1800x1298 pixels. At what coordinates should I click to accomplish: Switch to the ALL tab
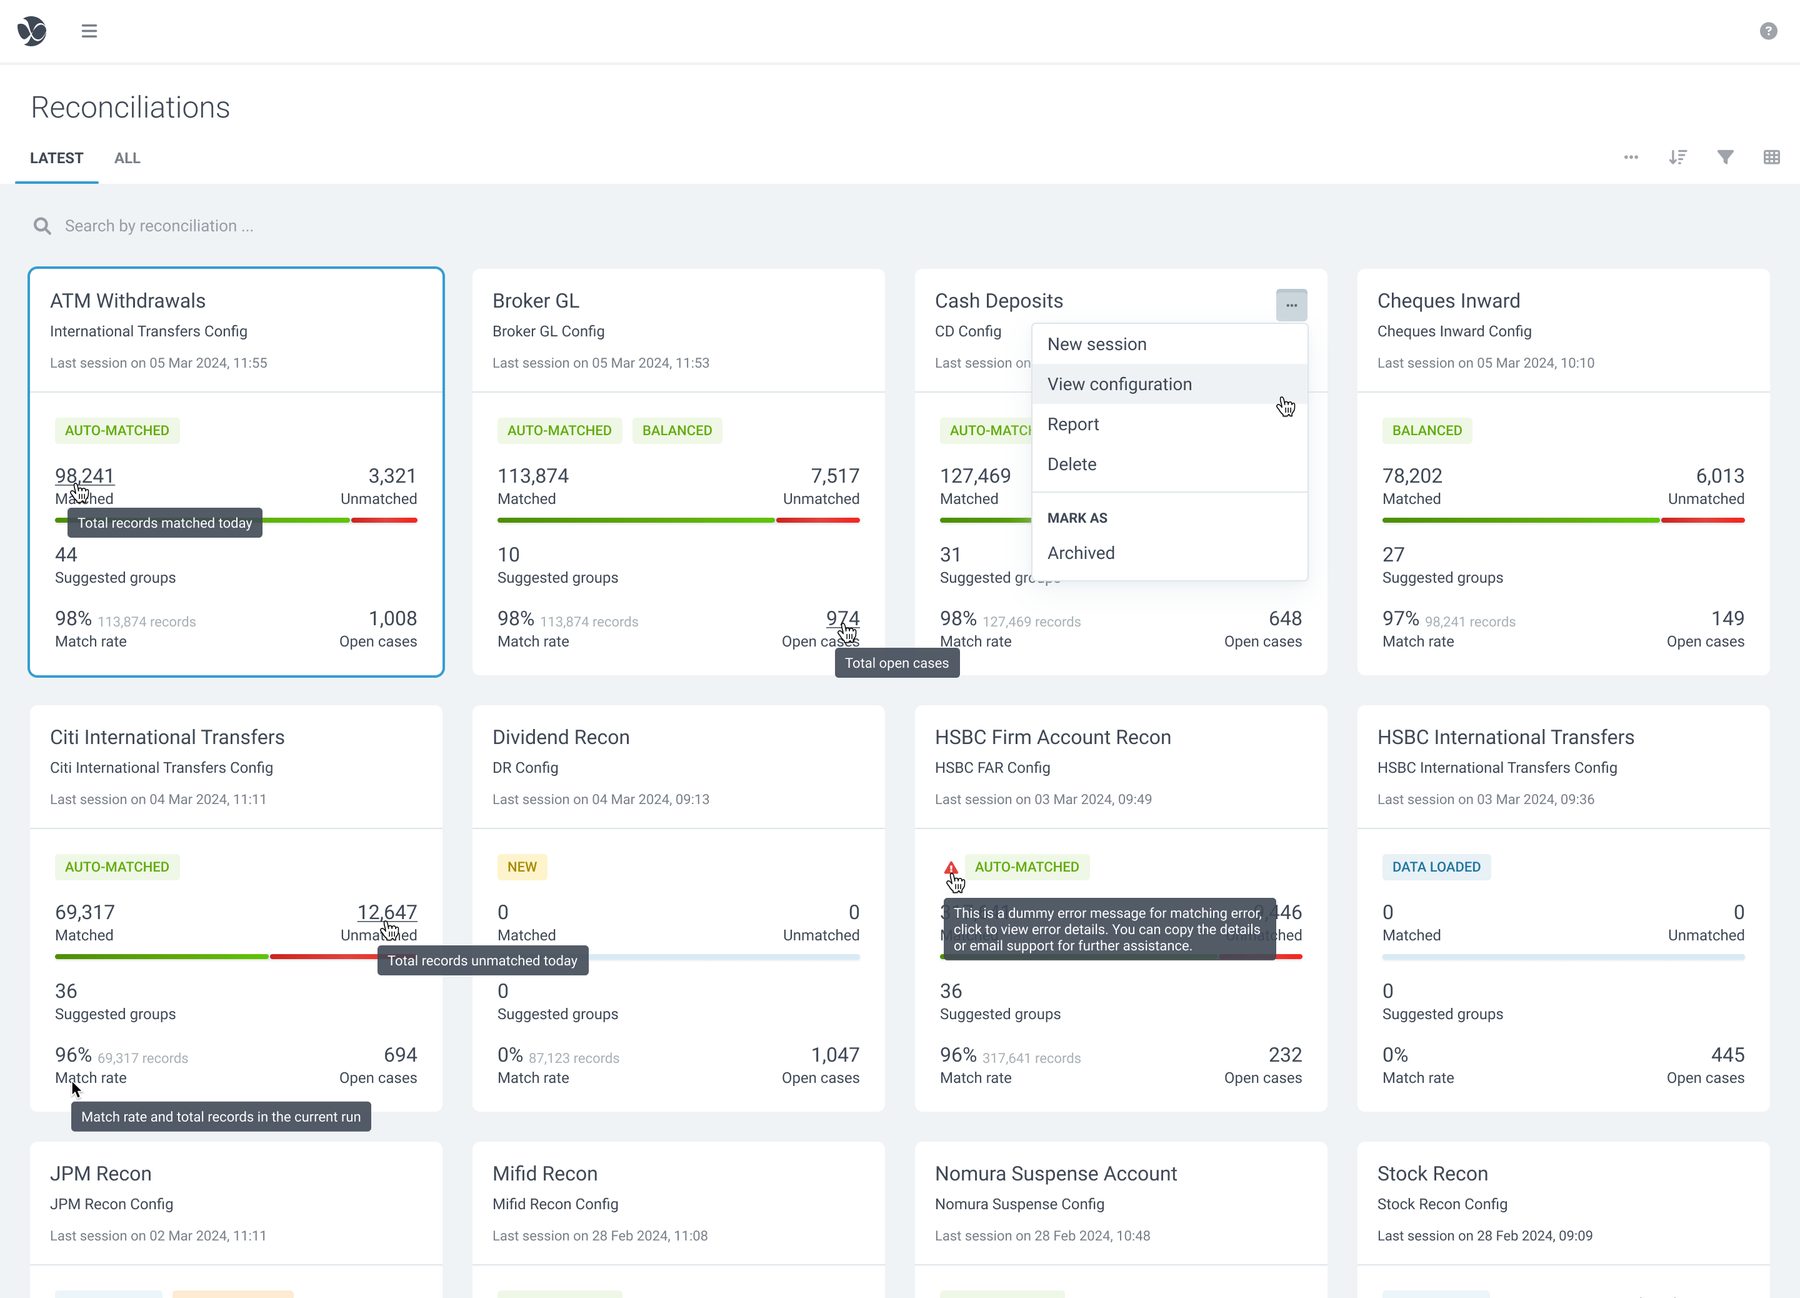127,158
